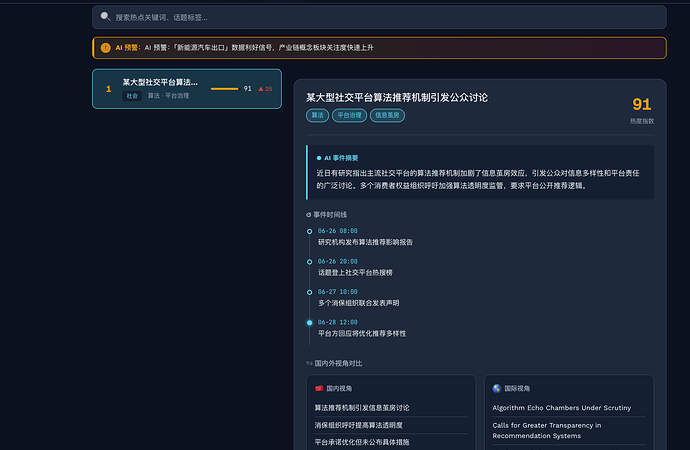Viewport: 690px width, 450px height.
Task: Click 算法 · 平台治理 subtitle in list card
Action: 168,95
